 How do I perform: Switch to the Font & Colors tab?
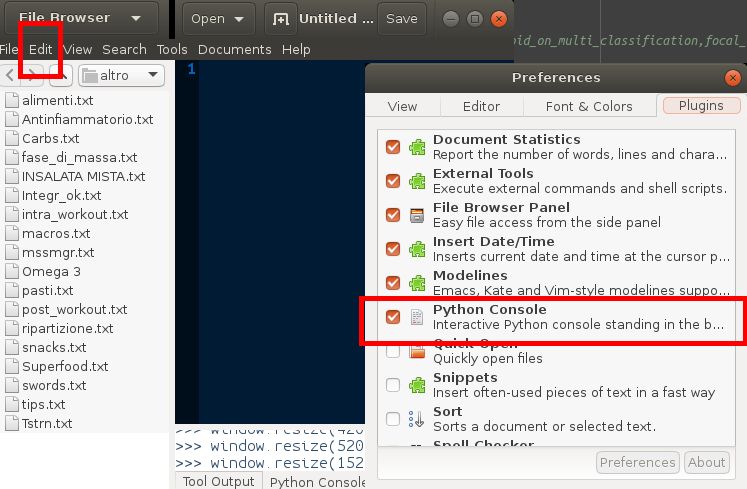click(589, 106)
